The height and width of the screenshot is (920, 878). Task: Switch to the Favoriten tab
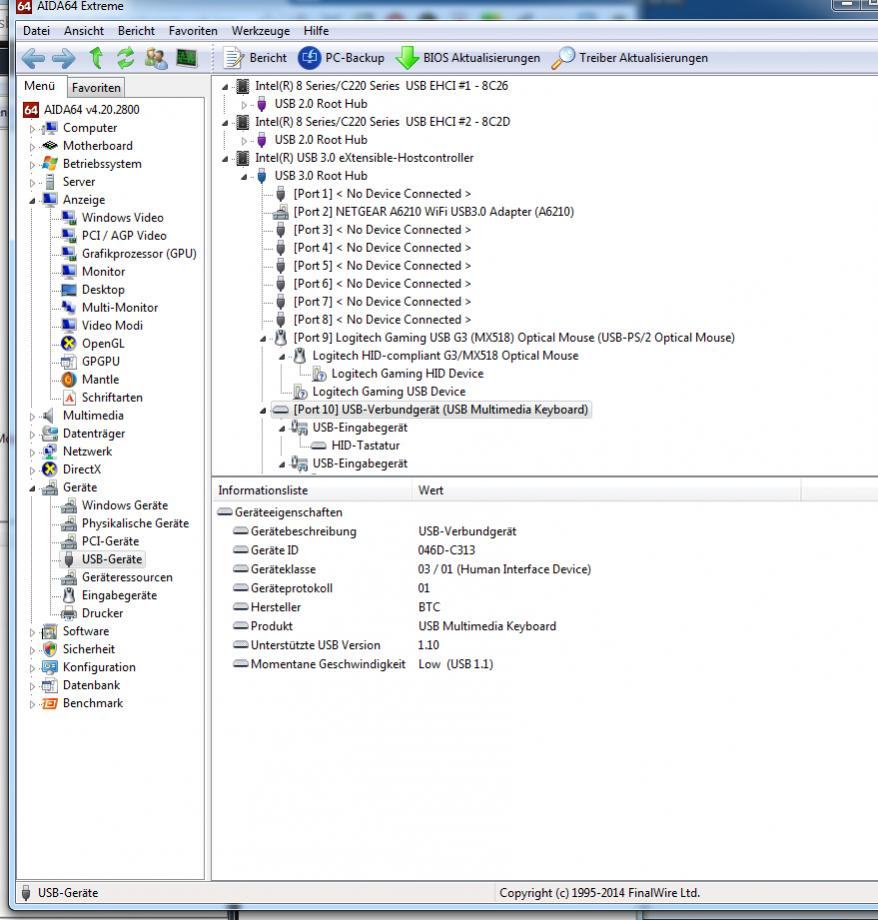pyautogui.click(x=96, y=87)
